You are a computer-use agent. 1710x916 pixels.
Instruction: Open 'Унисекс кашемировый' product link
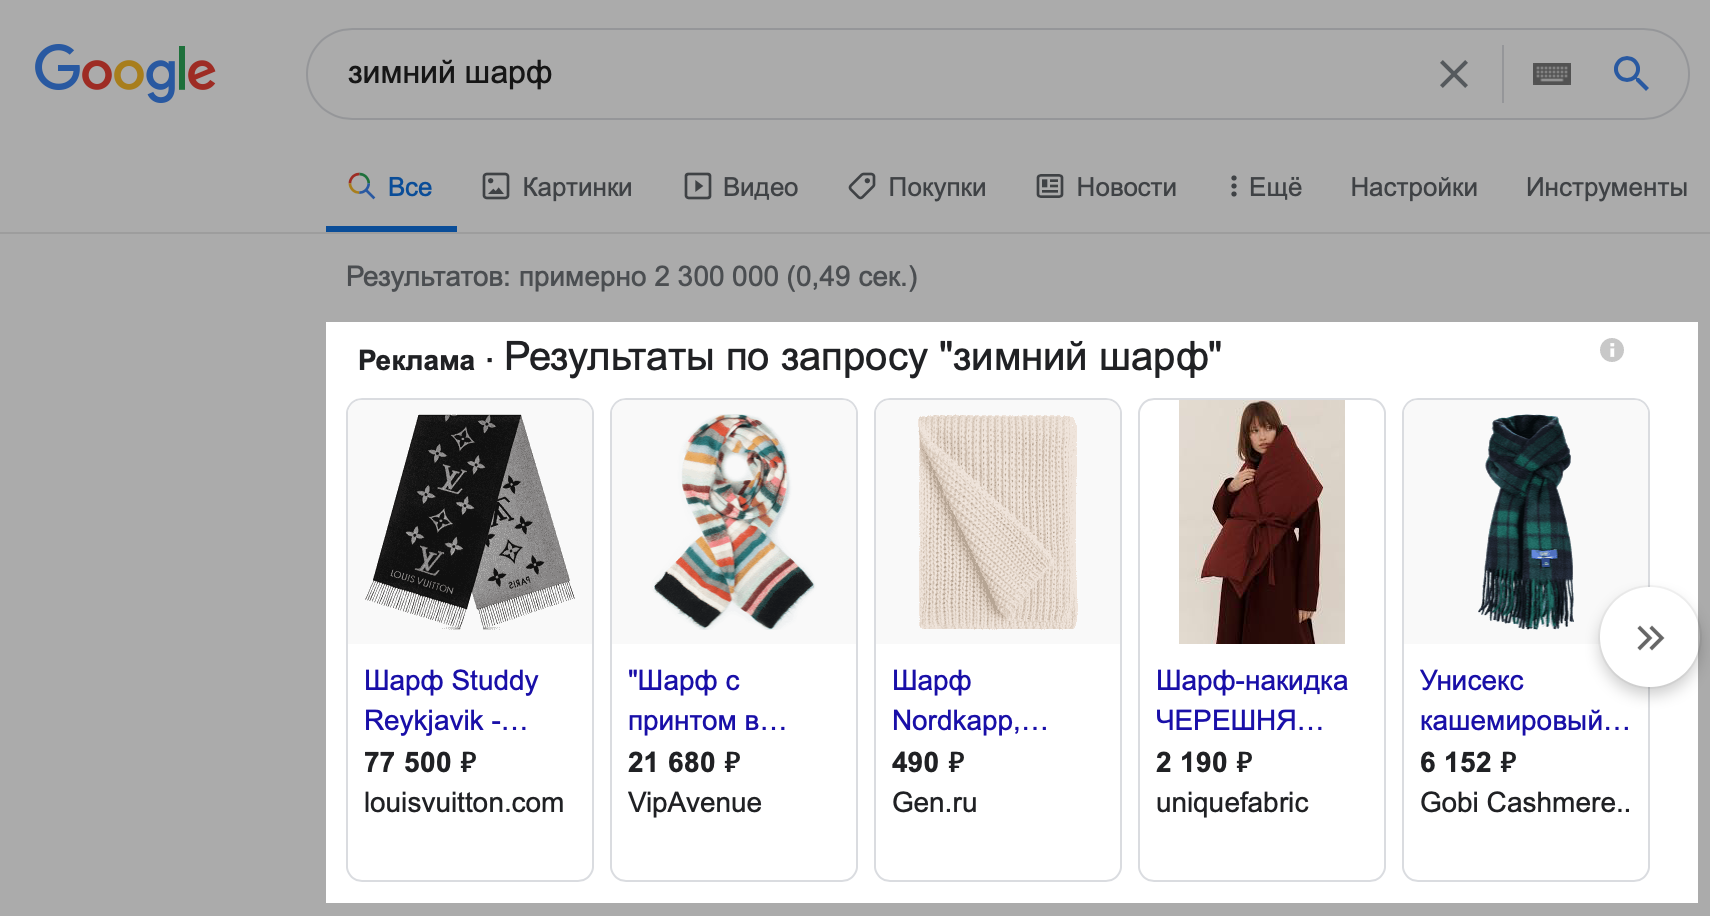[x=1525, y=700]
